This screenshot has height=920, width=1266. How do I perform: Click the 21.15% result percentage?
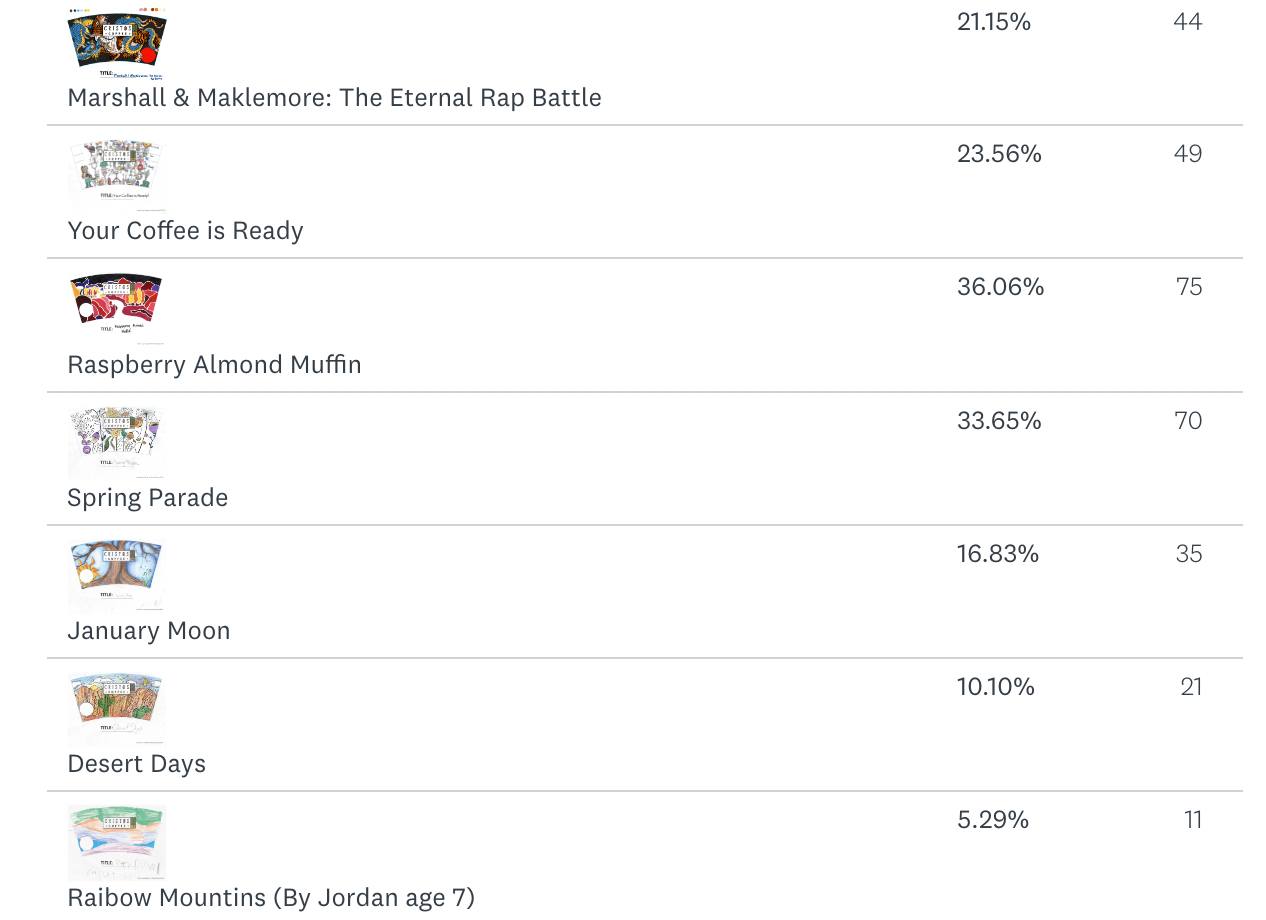(994, 22)
